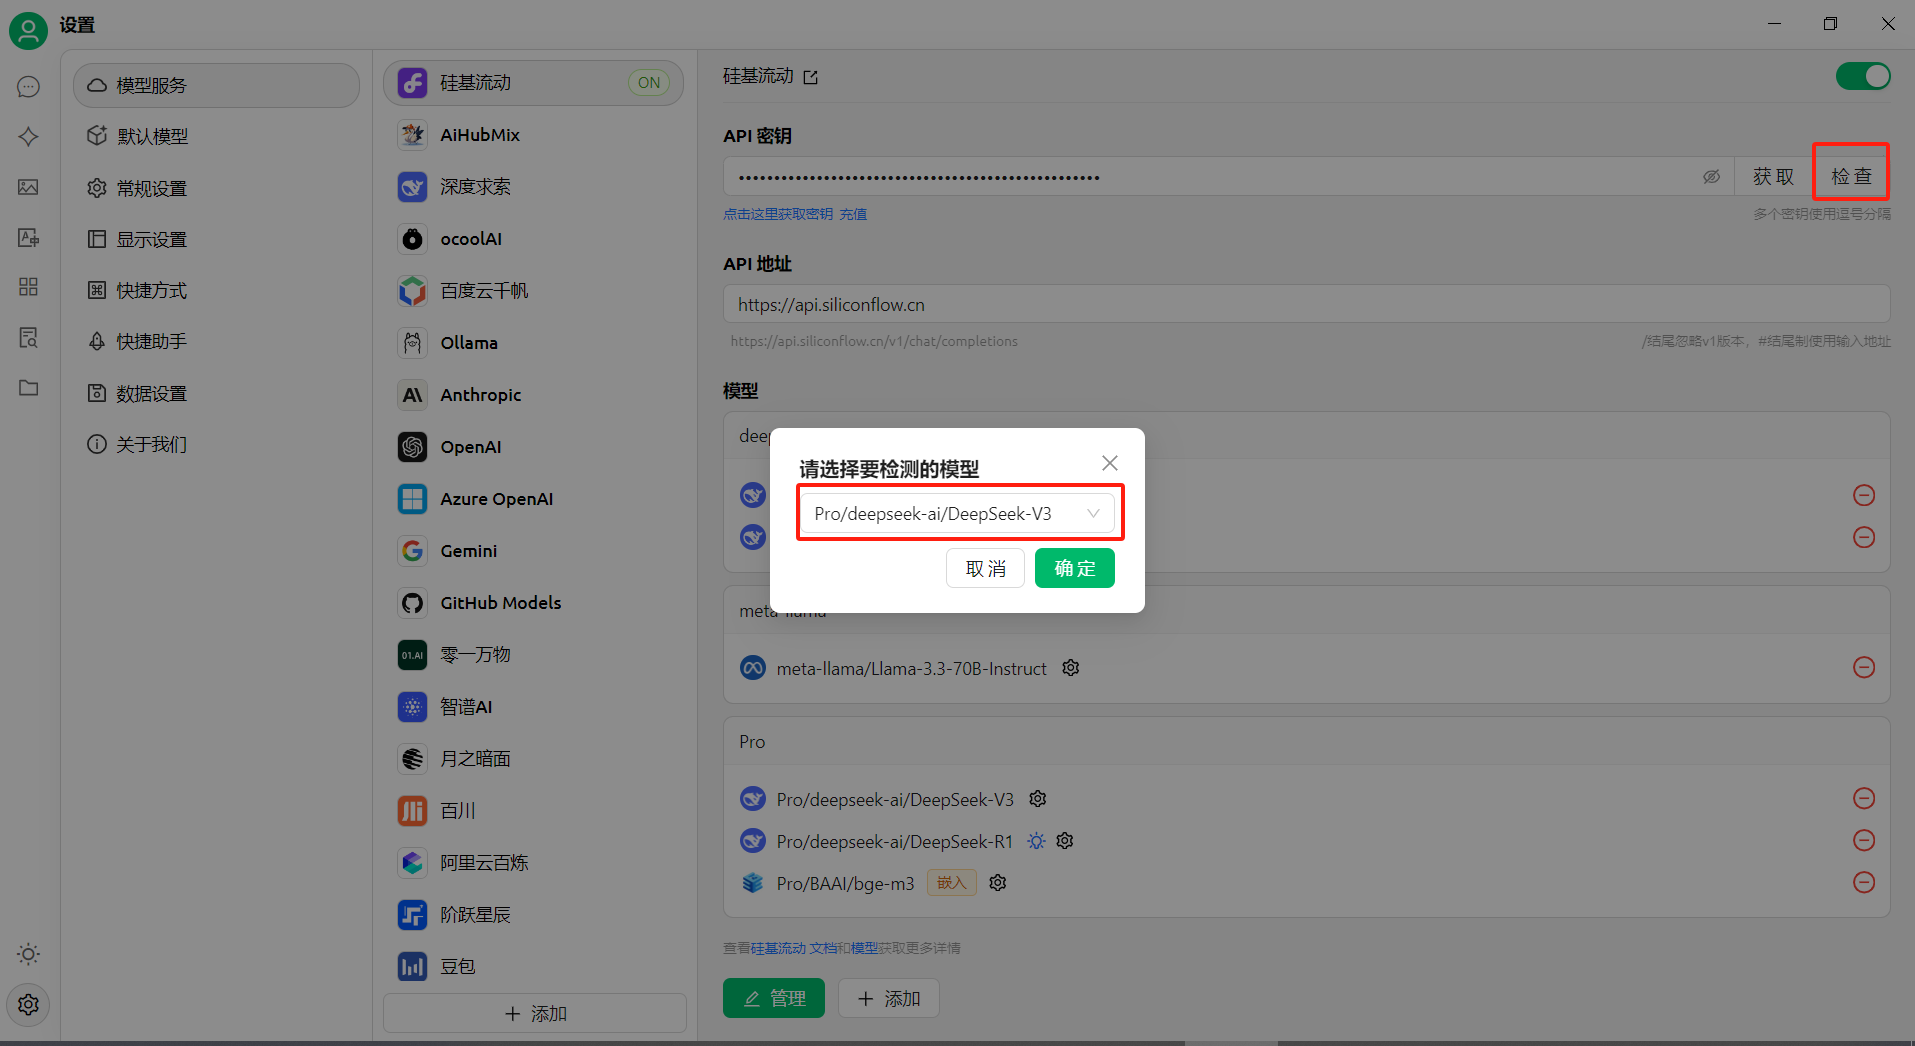Select the AiHubMix provider
1915x1046 pixels.
(534, 135)
